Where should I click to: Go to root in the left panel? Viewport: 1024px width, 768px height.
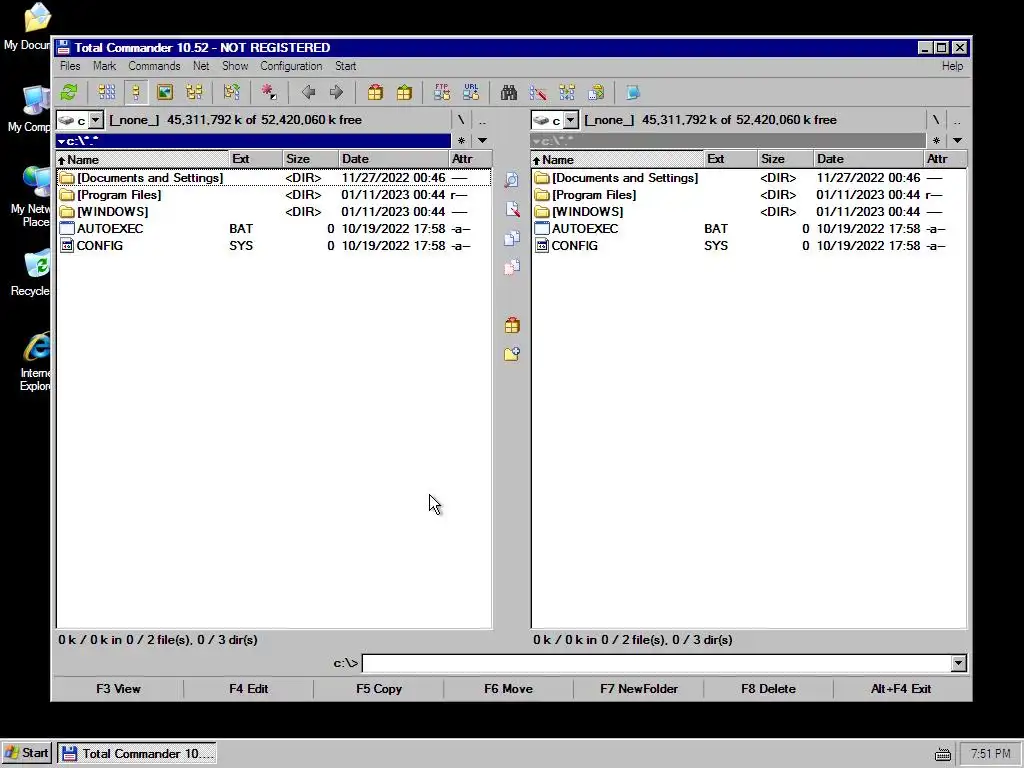coord(461,120)
